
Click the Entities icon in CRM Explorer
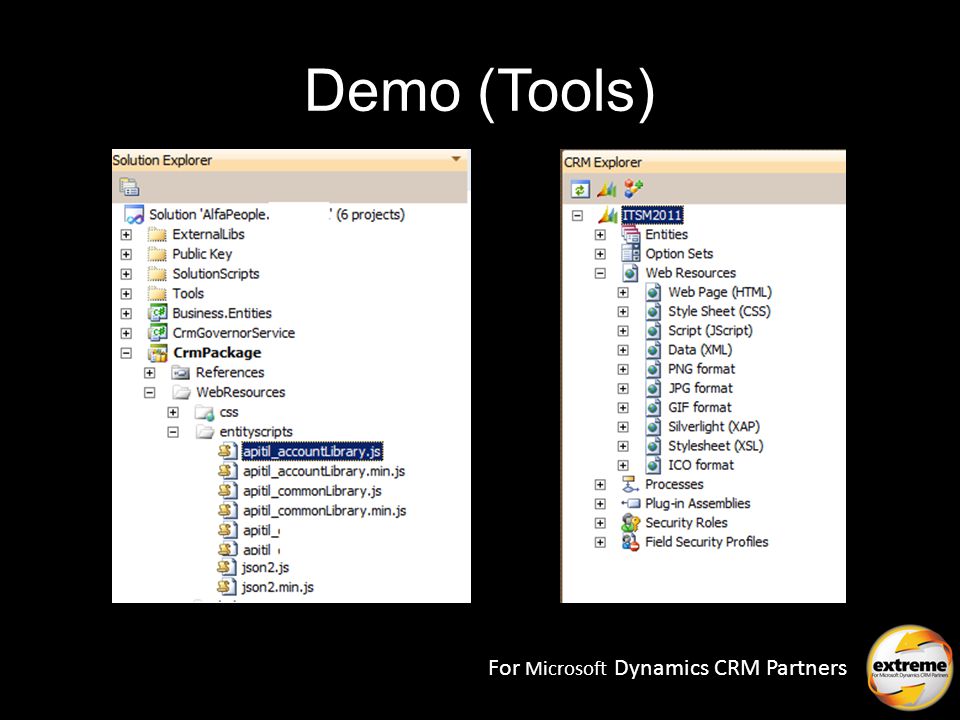point(631,234)
